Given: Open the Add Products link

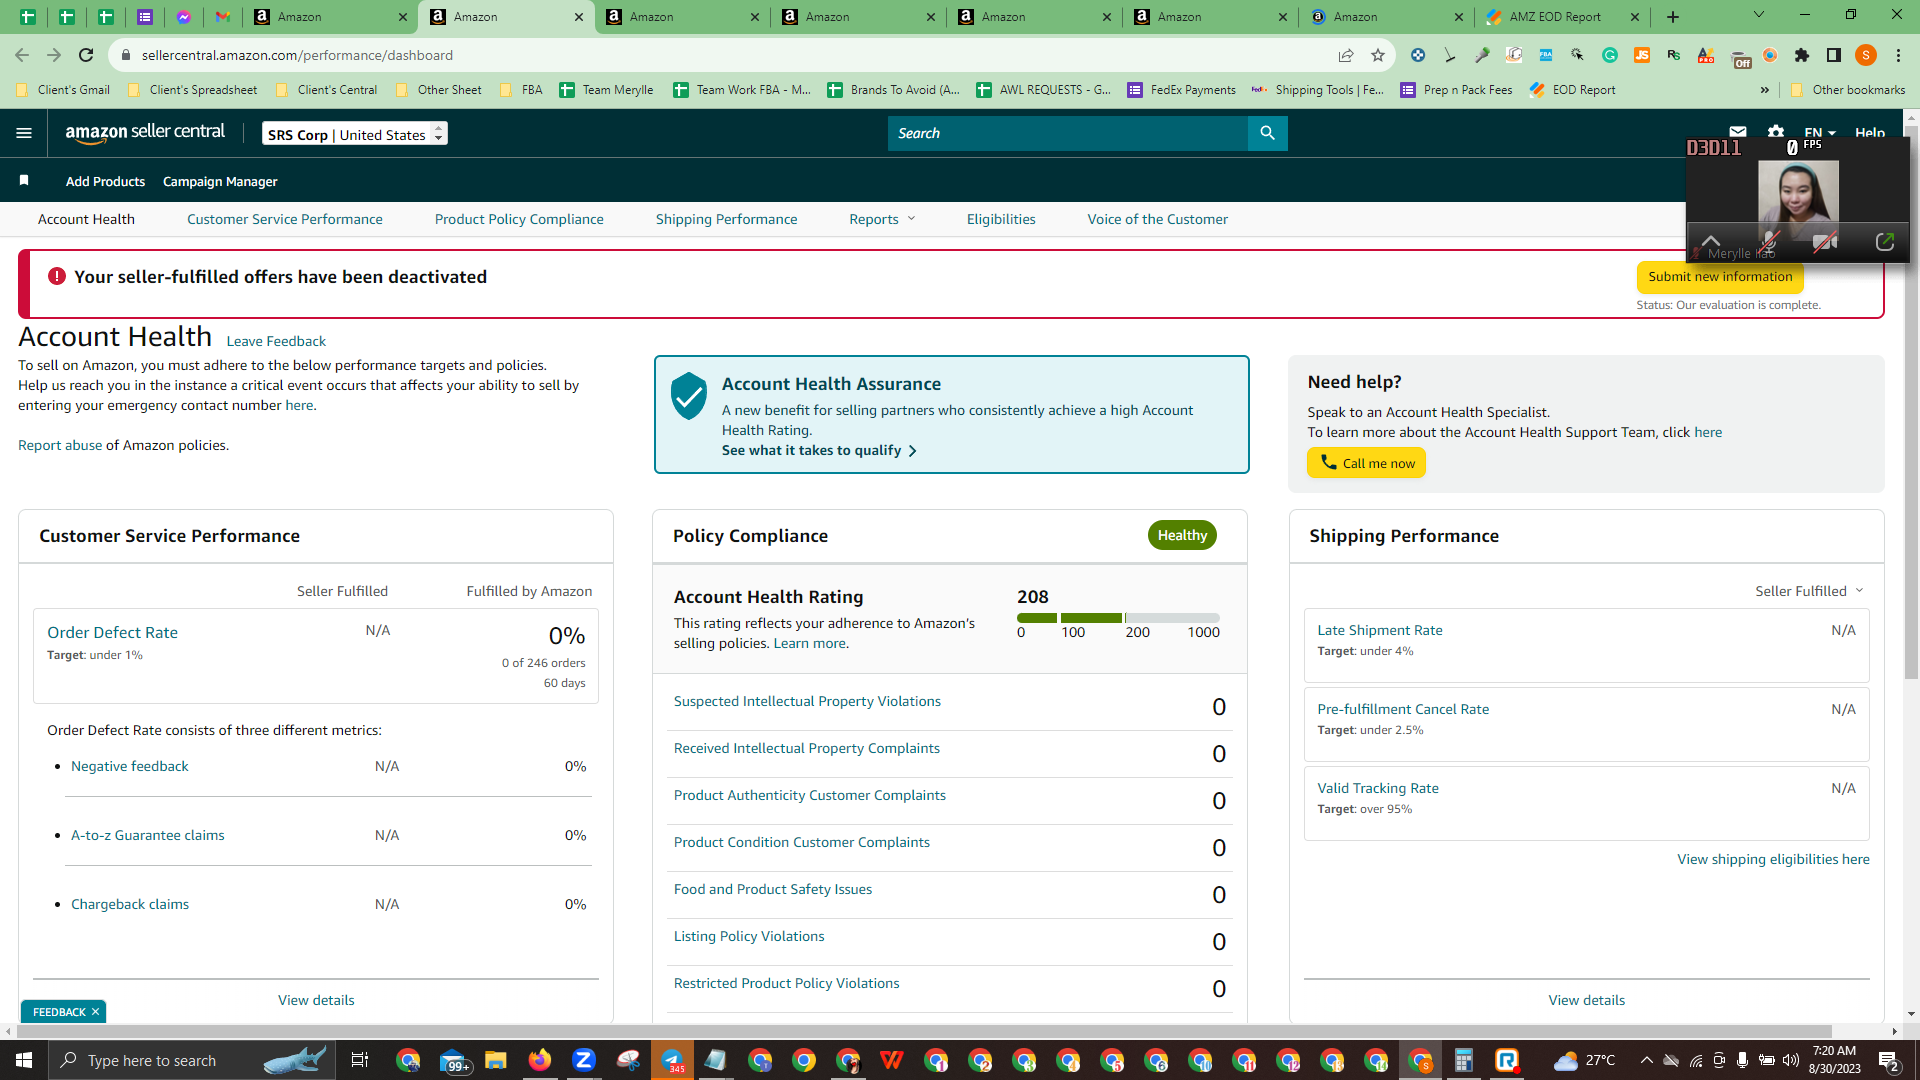Looking at the screenshot, I should click(105, 181).
